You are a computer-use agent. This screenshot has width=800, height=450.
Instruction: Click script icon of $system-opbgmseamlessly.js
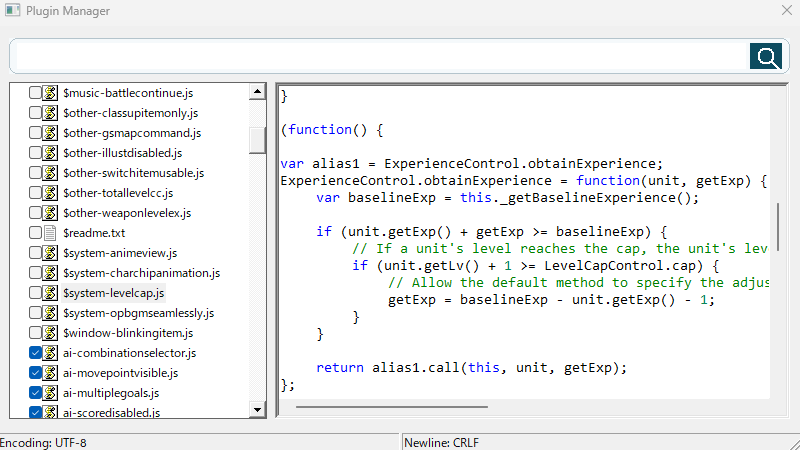click(50, 312)
